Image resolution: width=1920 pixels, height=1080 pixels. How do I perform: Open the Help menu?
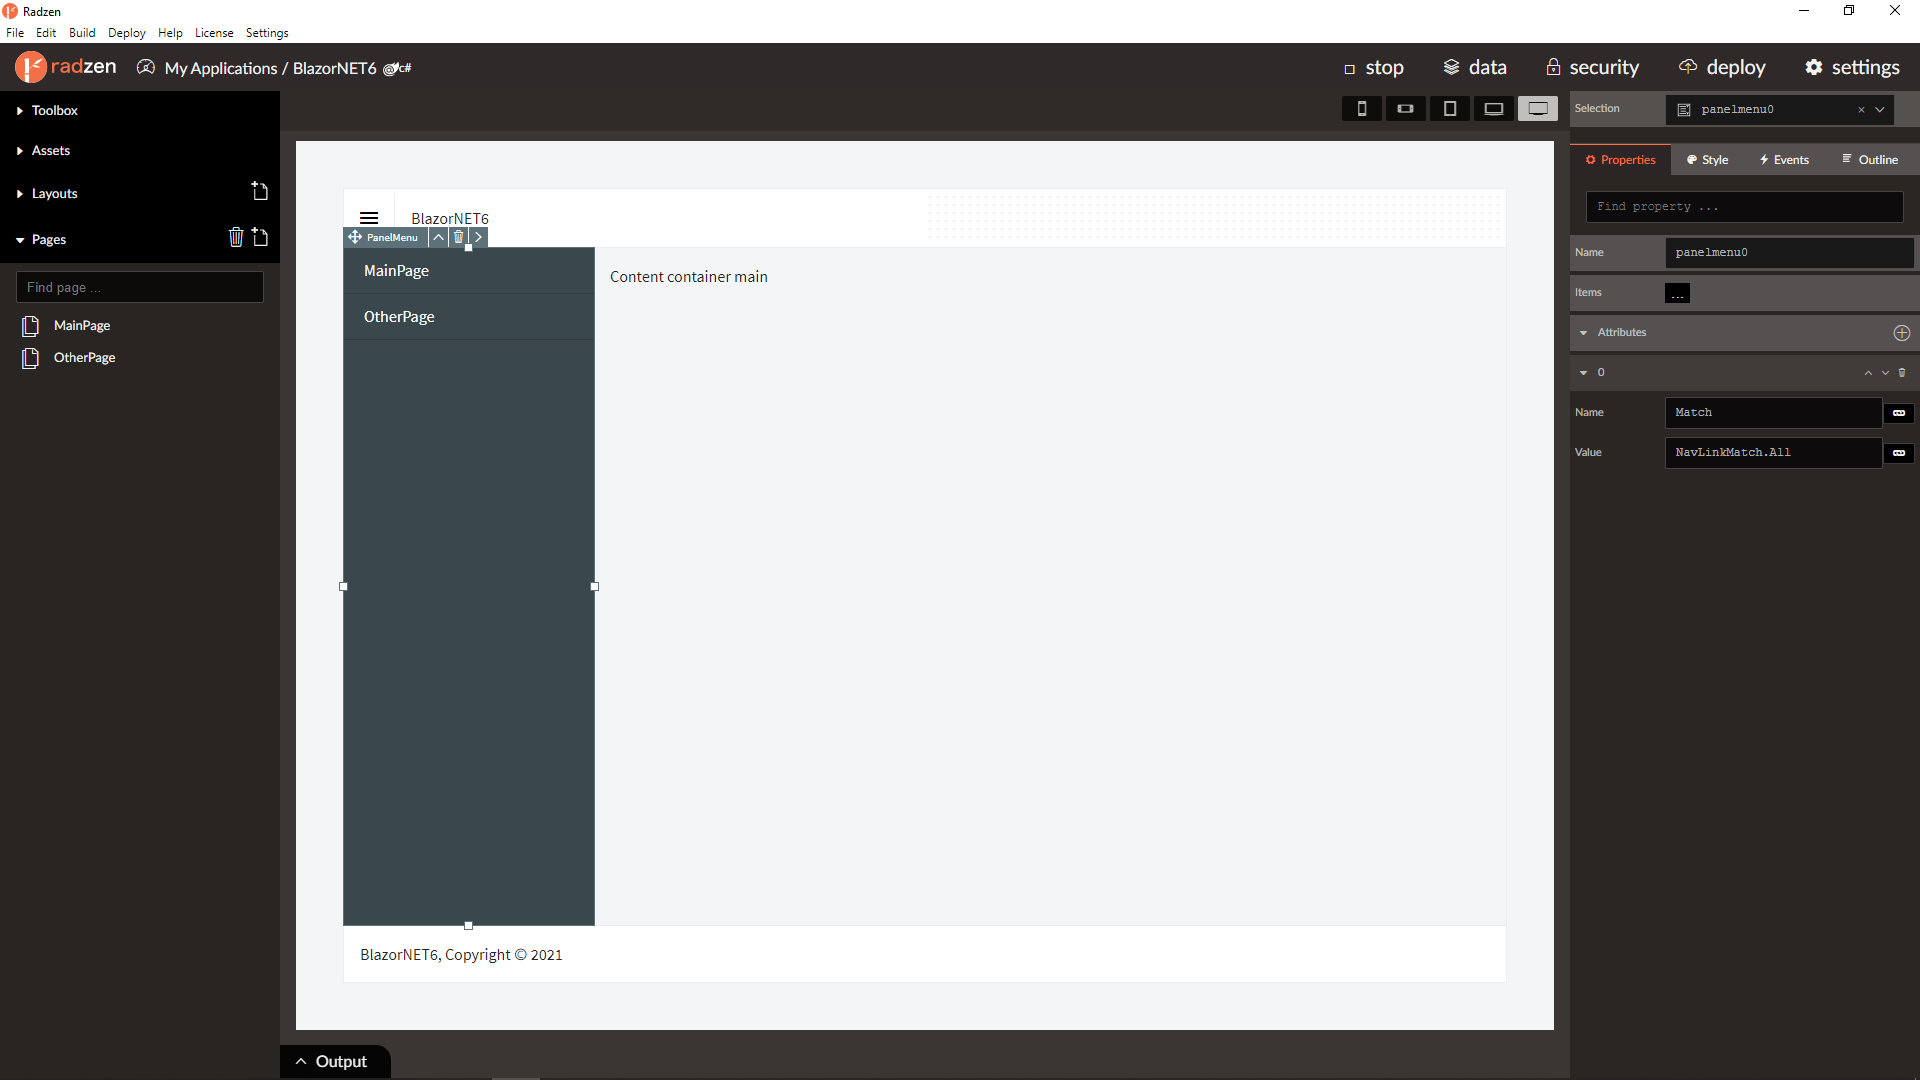click(170, 32)
